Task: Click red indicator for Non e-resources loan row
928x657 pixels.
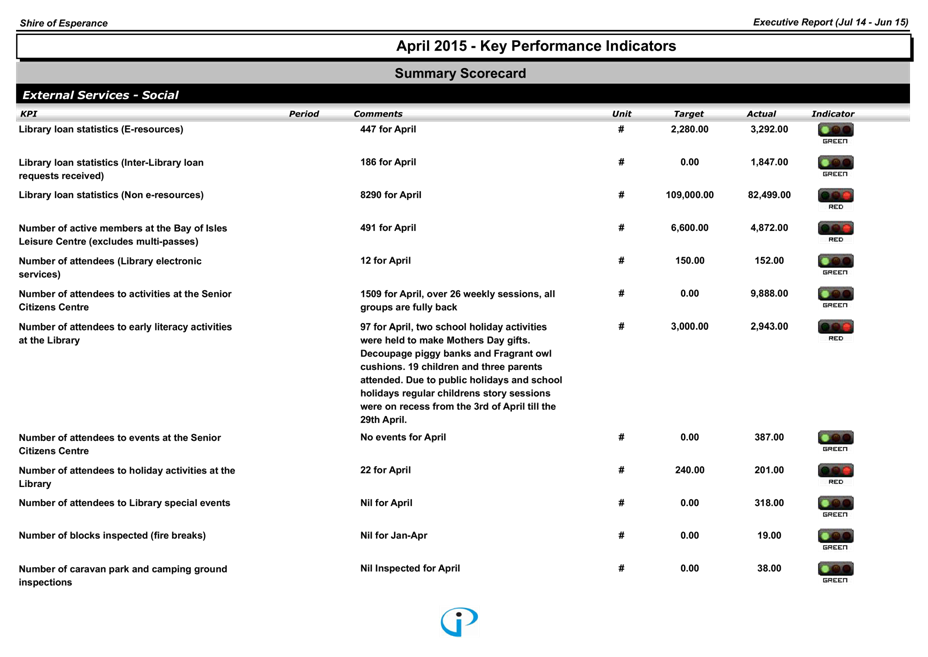Action: pyautogui.click(x=835, y=195)
